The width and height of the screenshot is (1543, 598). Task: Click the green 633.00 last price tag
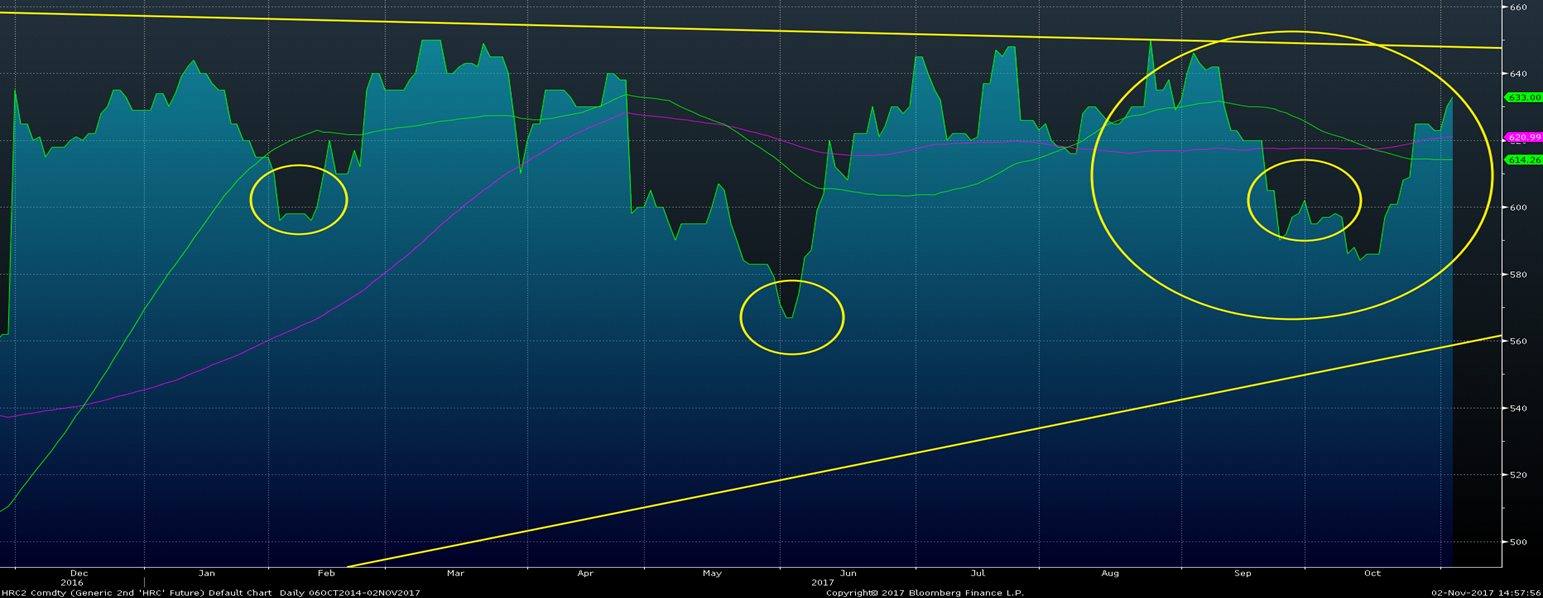(x=1523, y=98)
